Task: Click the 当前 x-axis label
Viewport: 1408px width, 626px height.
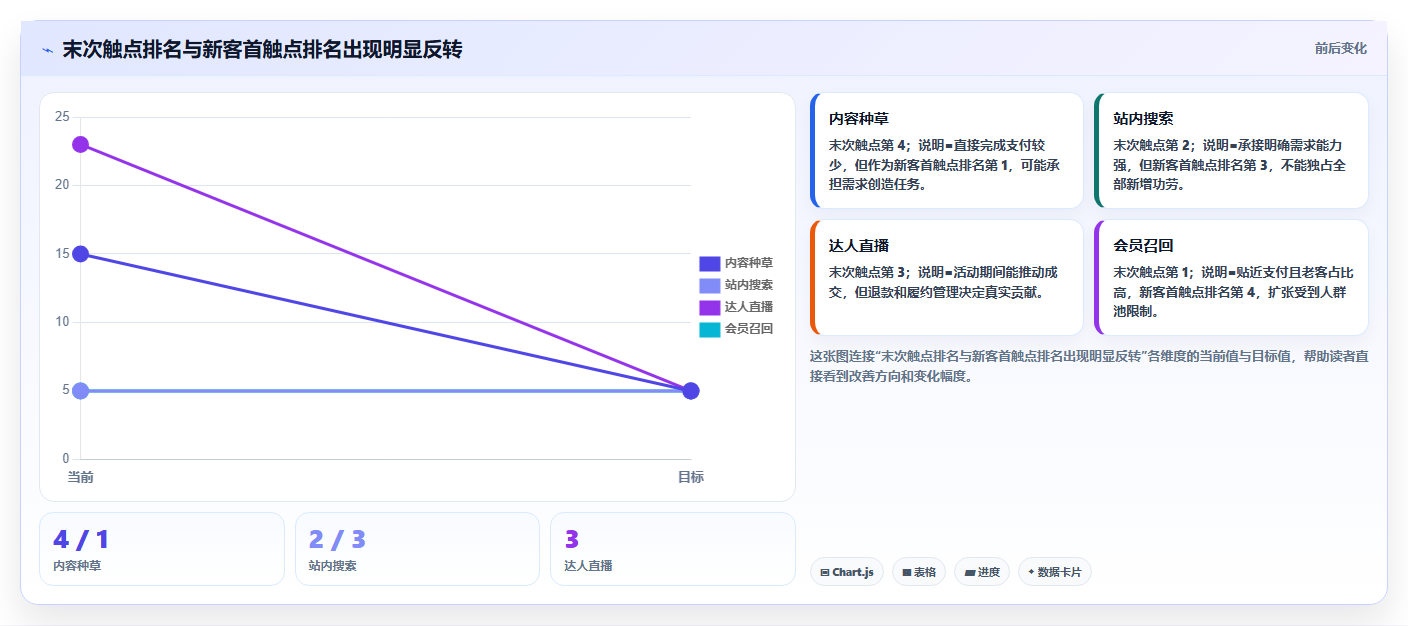Action: click(80, 477)
